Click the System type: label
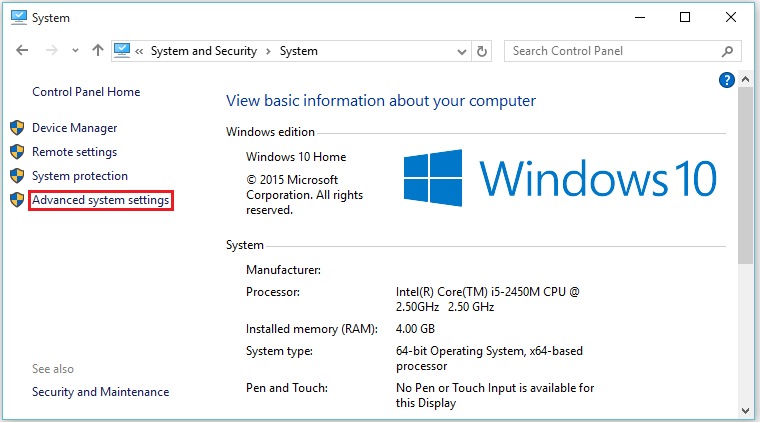The height and width of the screenshot is (423, 760). pyautogui.click(x=279, y=351)
